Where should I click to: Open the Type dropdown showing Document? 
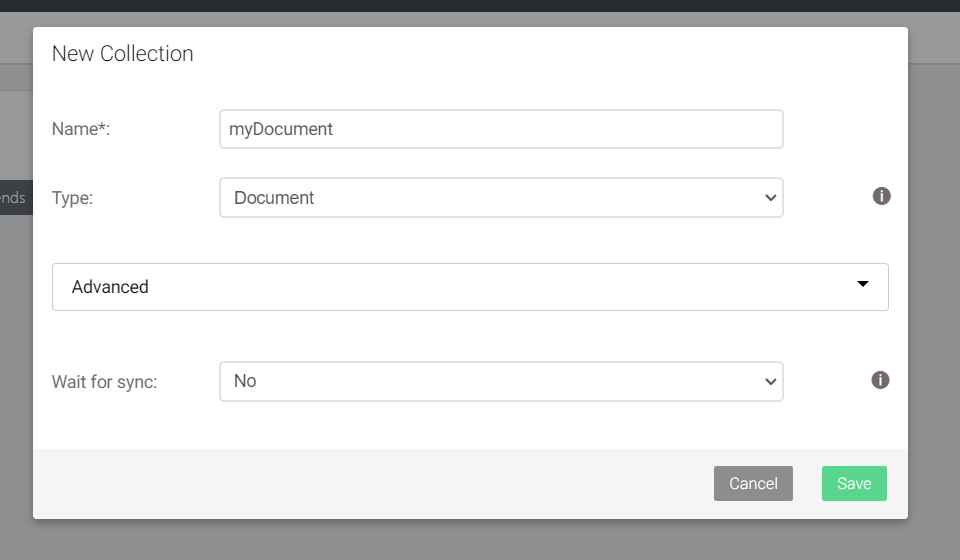[500, 198]
